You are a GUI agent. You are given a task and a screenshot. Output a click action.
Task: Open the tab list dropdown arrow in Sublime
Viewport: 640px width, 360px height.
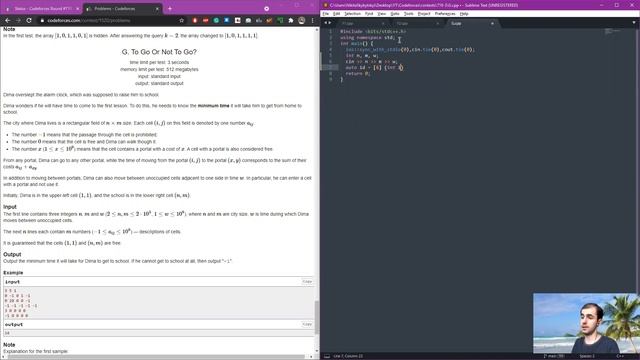634,23
